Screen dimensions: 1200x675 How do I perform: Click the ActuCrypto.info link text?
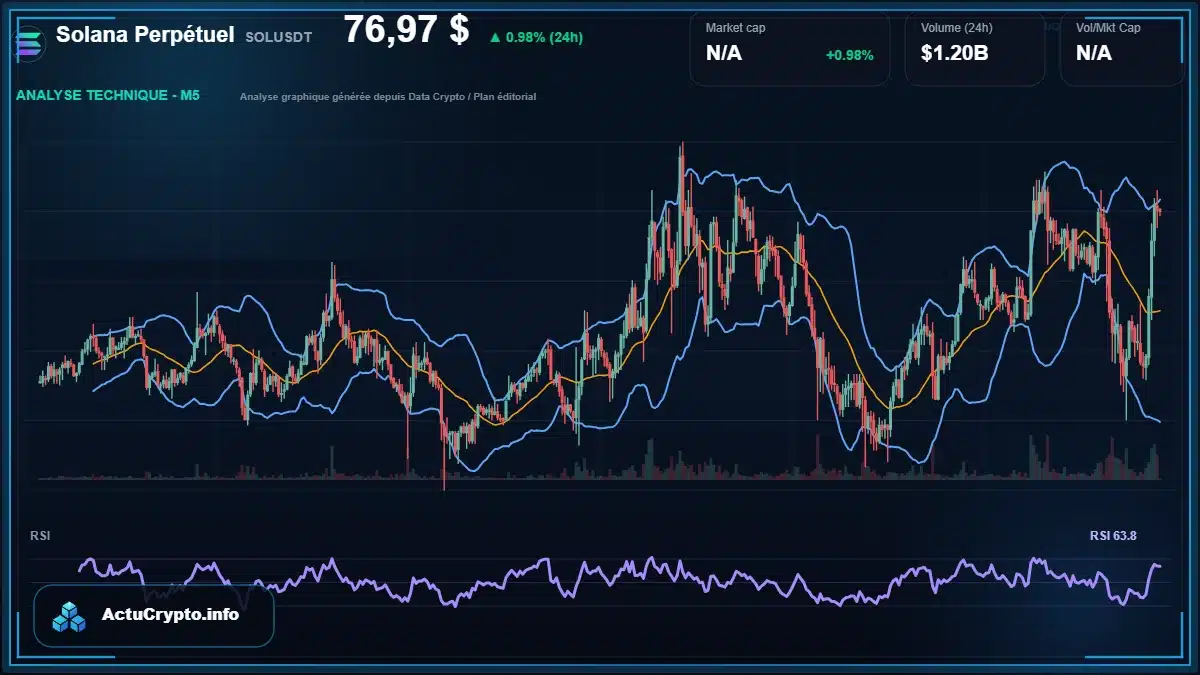171,615
